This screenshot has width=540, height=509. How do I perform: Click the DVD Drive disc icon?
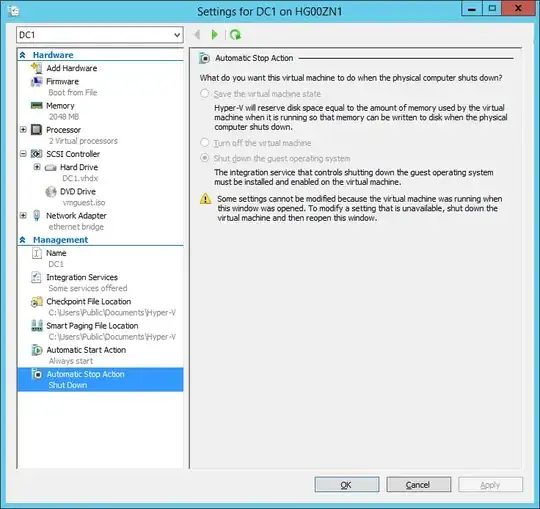coord(51,191)
